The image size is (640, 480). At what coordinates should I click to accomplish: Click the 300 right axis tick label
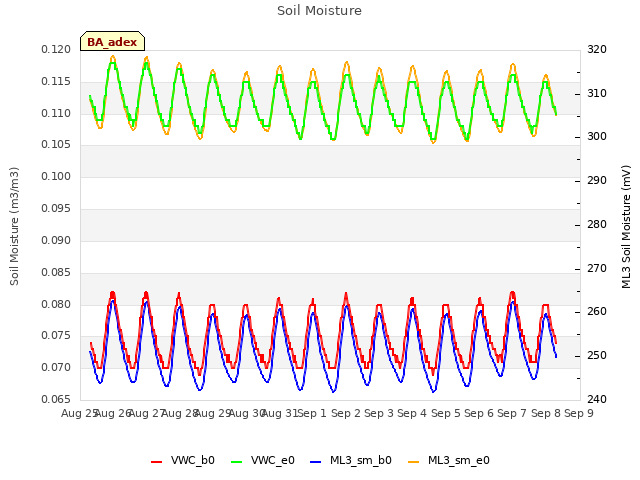tap(597, 136)
